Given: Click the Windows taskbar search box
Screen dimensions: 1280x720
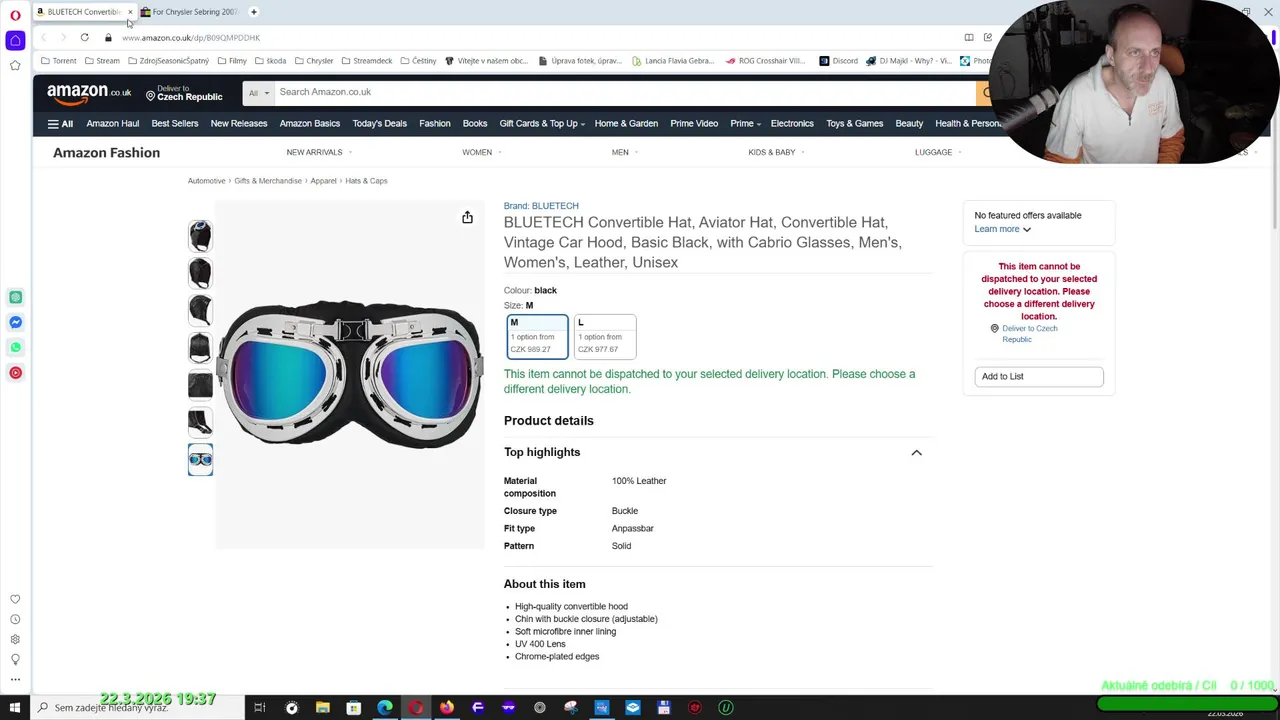Looking at the screenshot, I should tap(138, 707).
